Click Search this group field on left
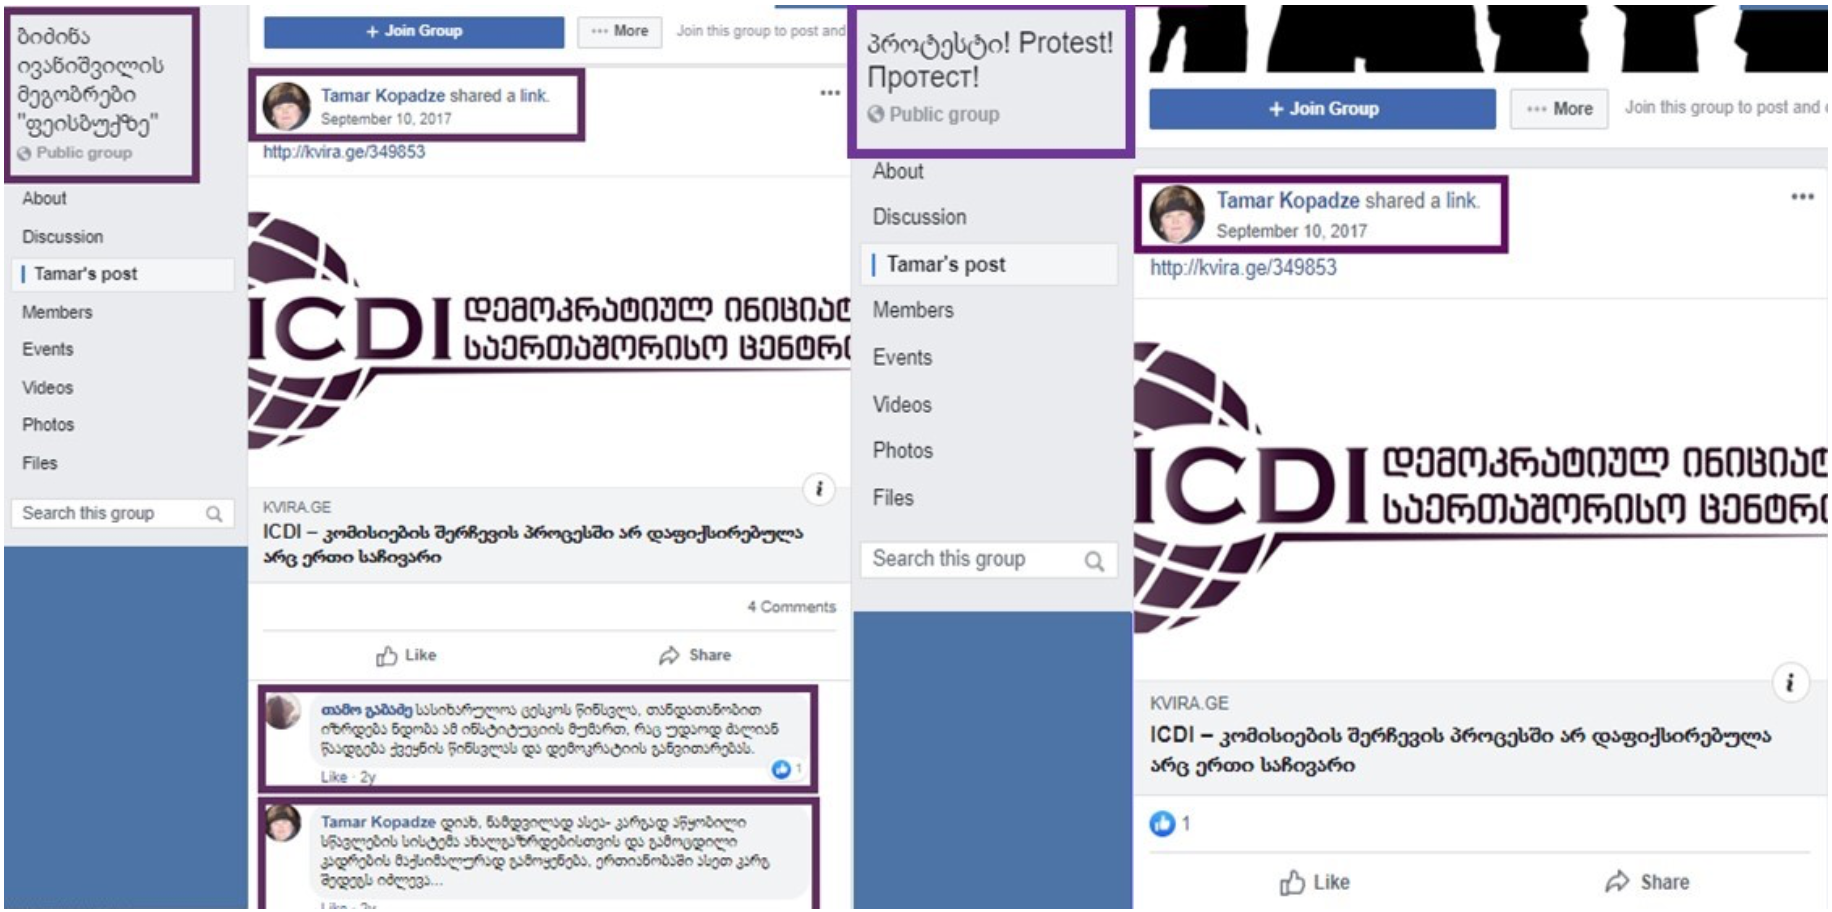The height and width of the screenshot is (912, 1832). [x=122, y=513]
